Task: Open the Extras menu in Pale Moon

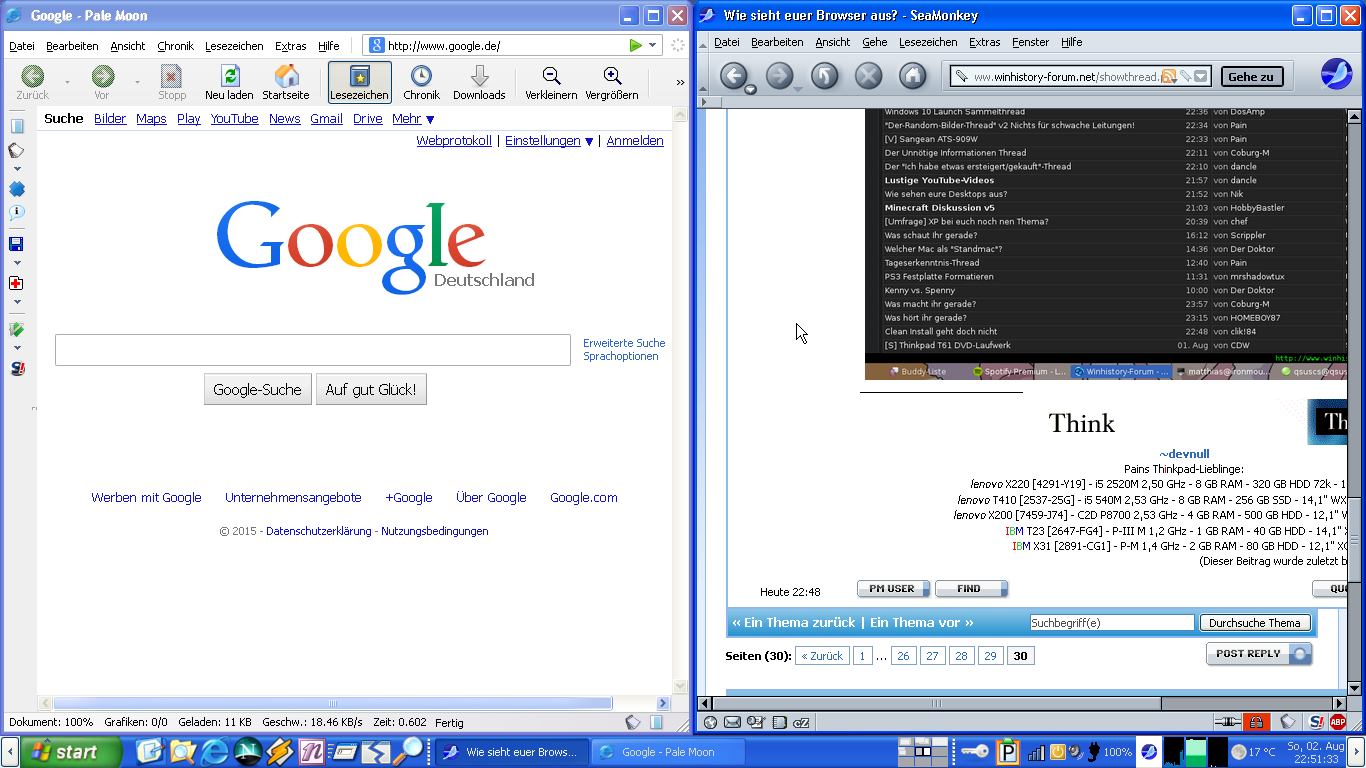Action: [290, 46]
